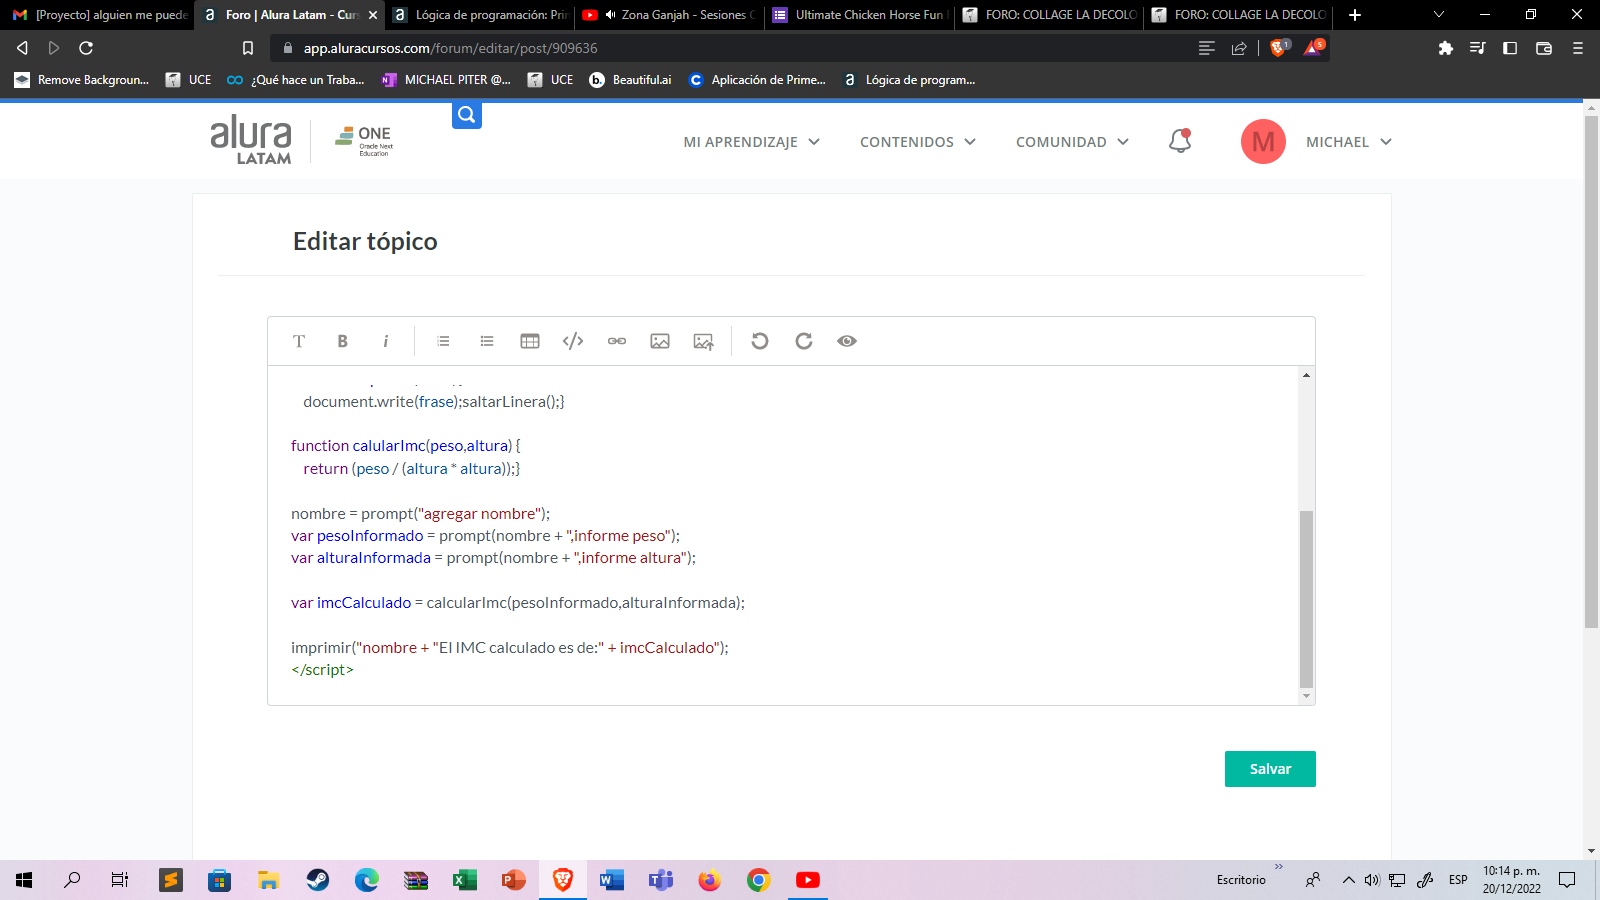
Task: Open Microsoft Teams from the taskbar
Action: click(661, 880)
